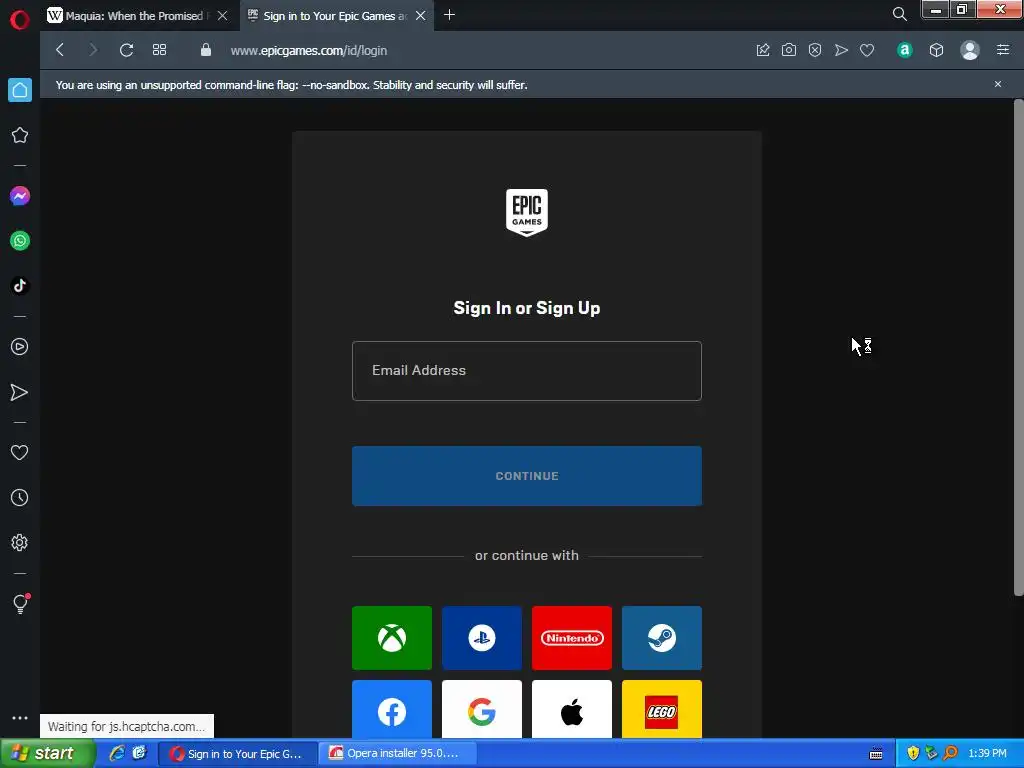This screenshot has height=768, width=1024.
Task: Open ad blocker shield icon
Action: 815,50
